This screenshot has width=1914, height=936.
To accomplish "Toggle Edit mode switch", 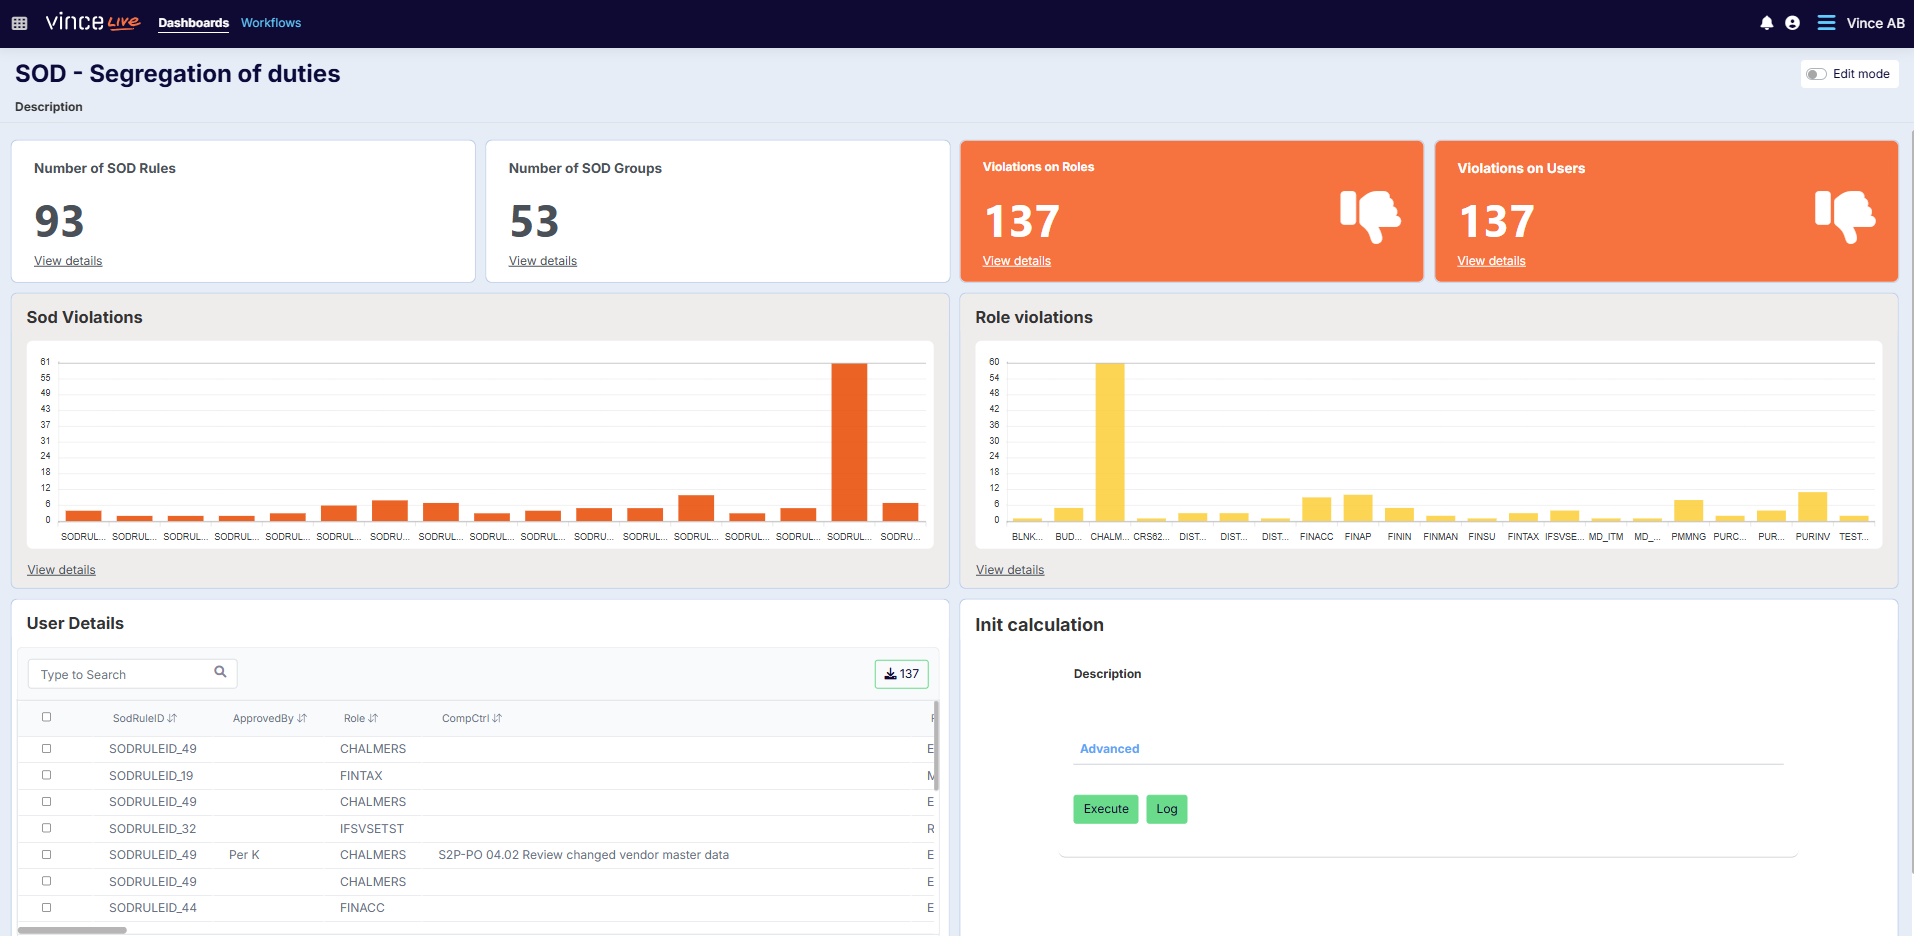I will (x=1817, y=74).
